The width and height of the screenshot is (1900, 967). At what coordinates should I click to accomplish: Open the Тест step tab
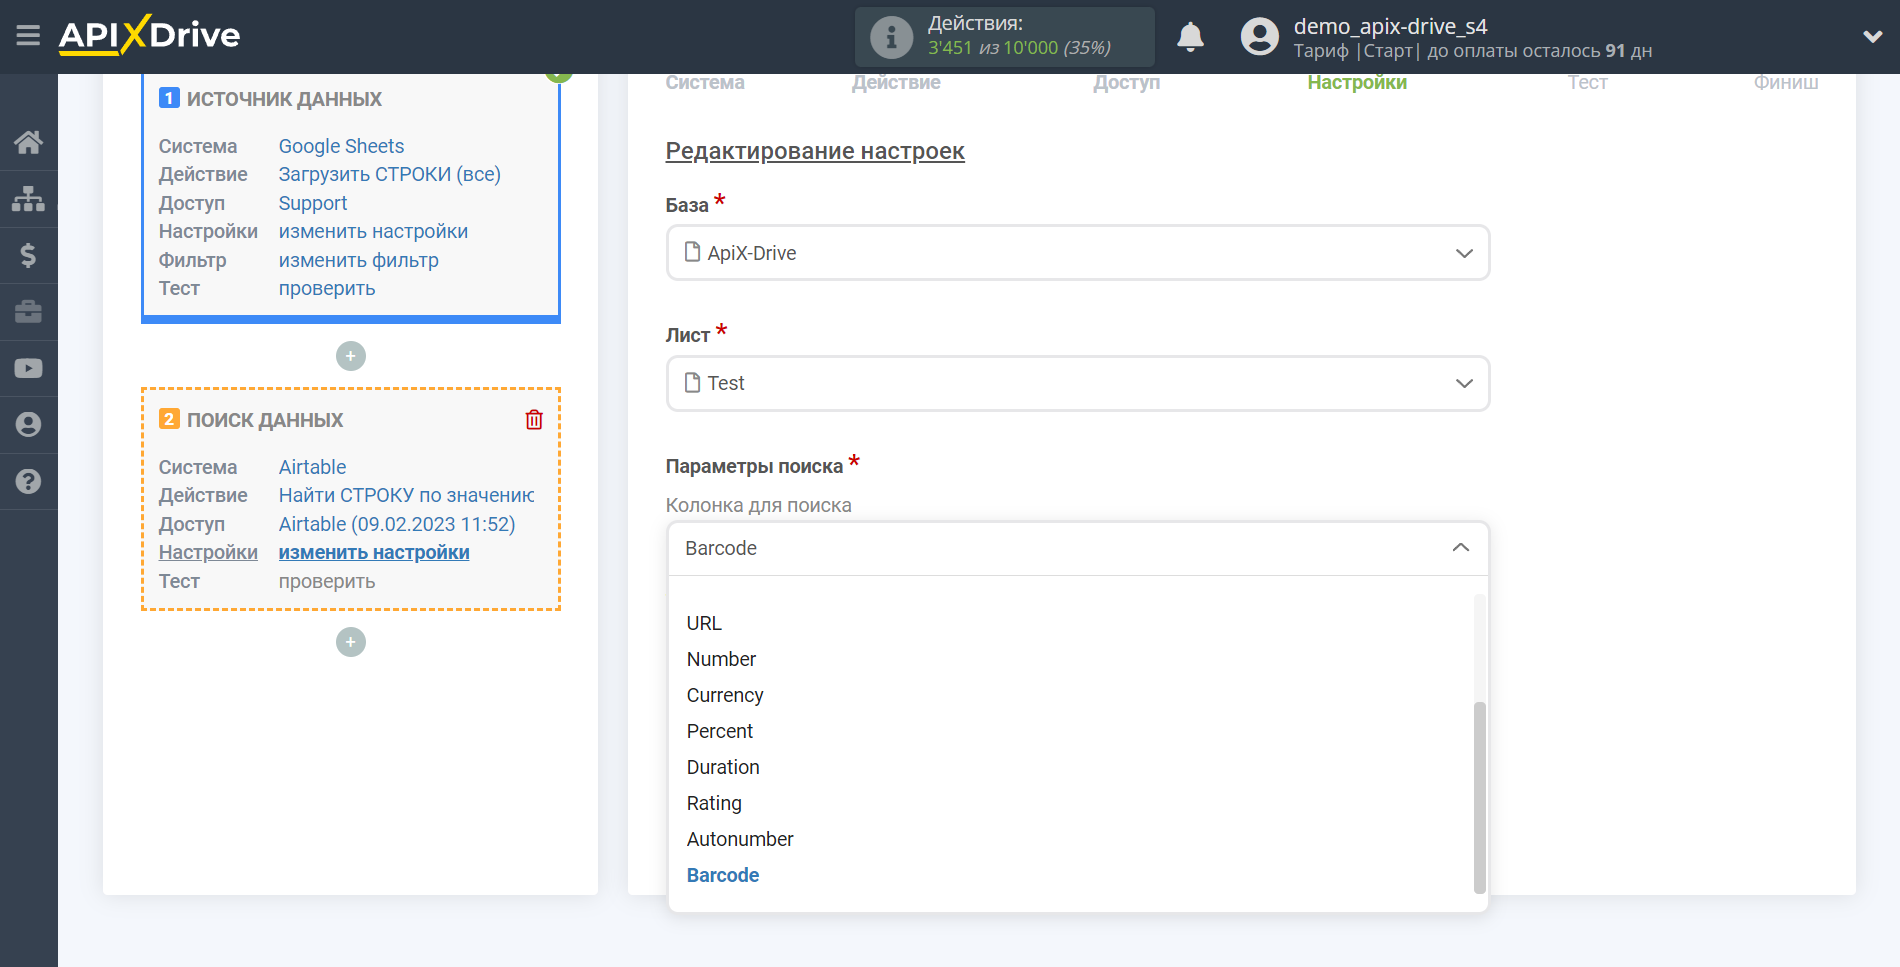1588,83
